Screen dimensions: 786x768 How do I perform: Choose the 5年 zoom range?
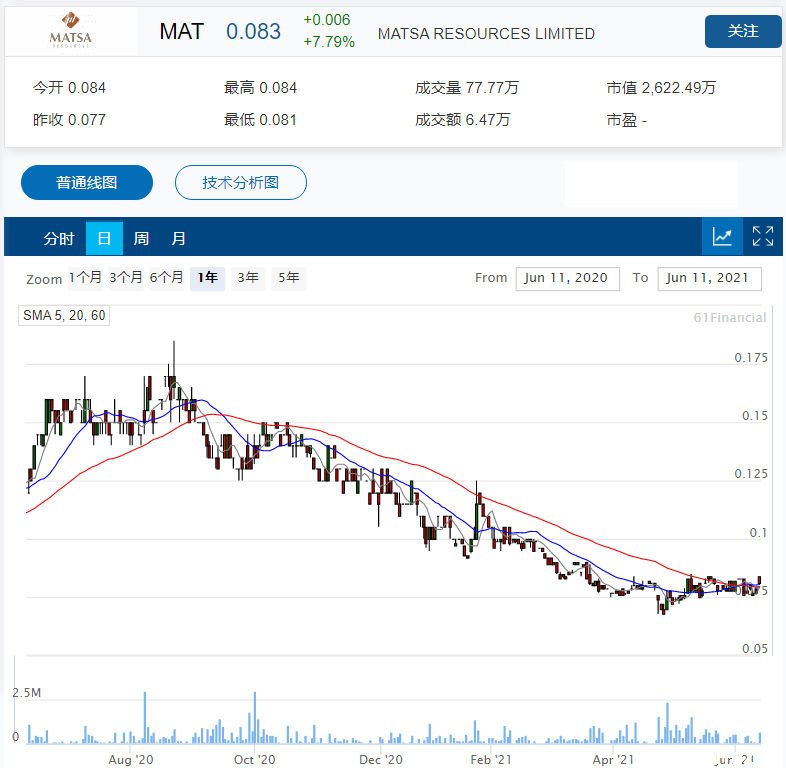click(x=289, y=278)
